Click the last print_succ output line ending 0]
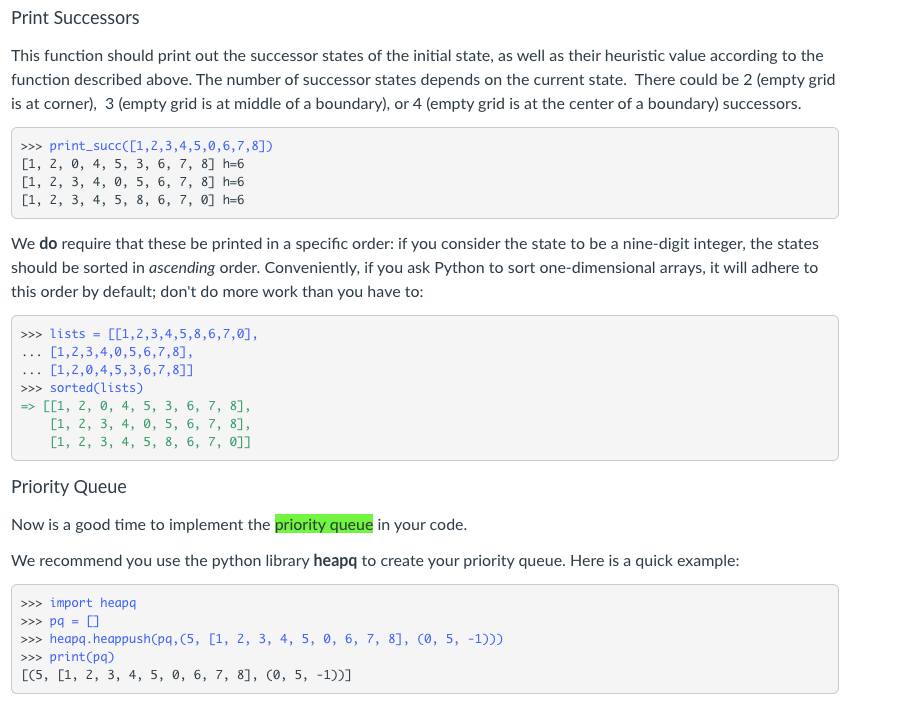Viewport: 903px width, 705px height. pyautogui.click(x=132, y=200)
